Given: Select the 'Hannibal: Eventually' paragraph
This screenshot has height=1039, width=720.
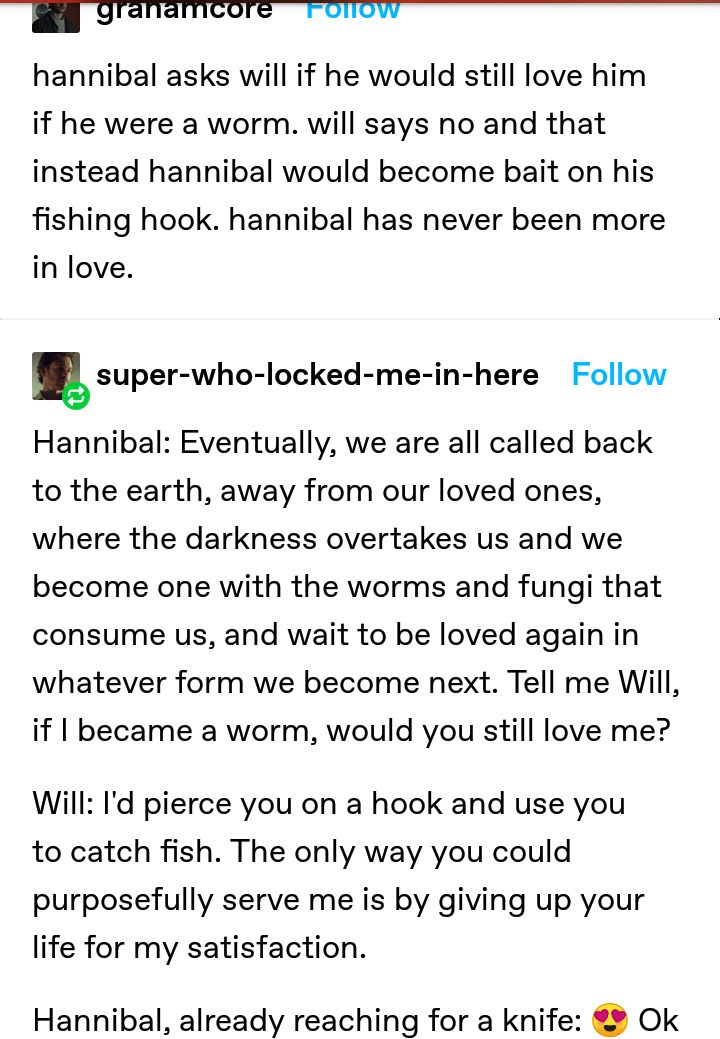Looking at the screenshot, I should (356, 587).
